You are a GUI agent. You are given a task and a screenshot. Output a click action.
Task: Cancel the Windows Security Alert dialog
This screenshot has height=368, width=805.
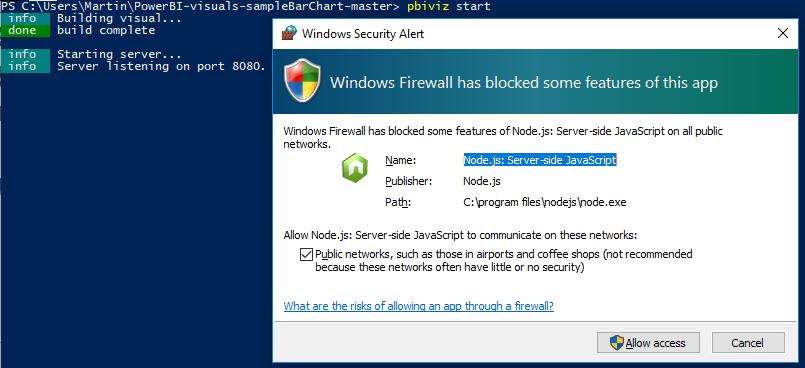(x=748, y=343)
